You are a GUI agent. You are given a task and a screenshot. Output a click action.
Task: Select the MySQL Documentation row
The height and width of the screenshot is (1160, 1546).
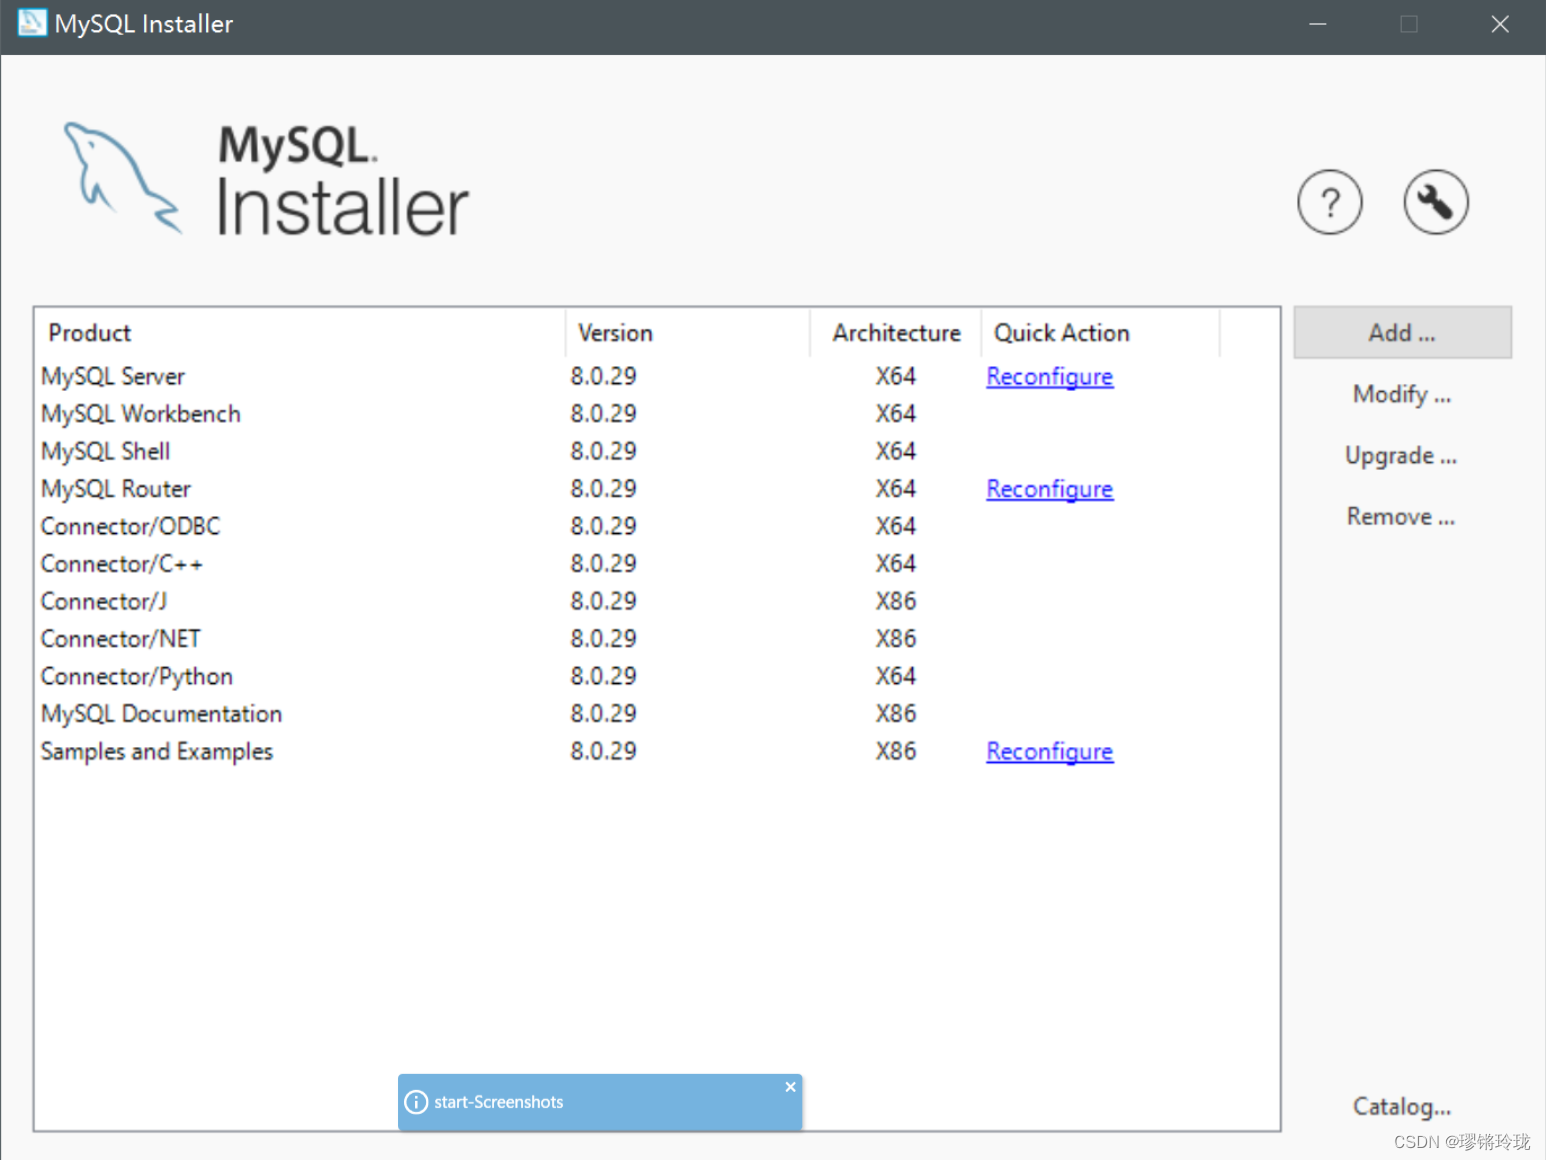tap(657, 714)
